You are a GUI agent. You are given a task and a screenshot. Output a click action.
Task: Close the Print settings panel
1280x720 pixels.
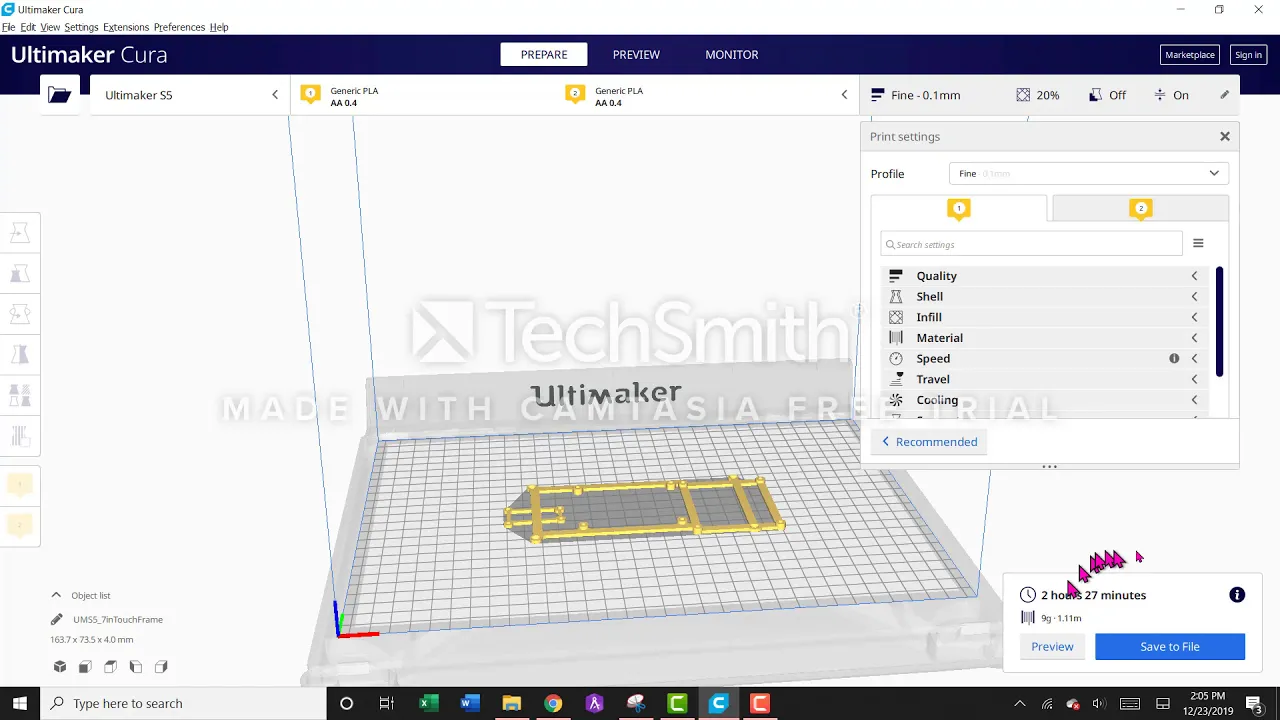[x=1225, y=136]
